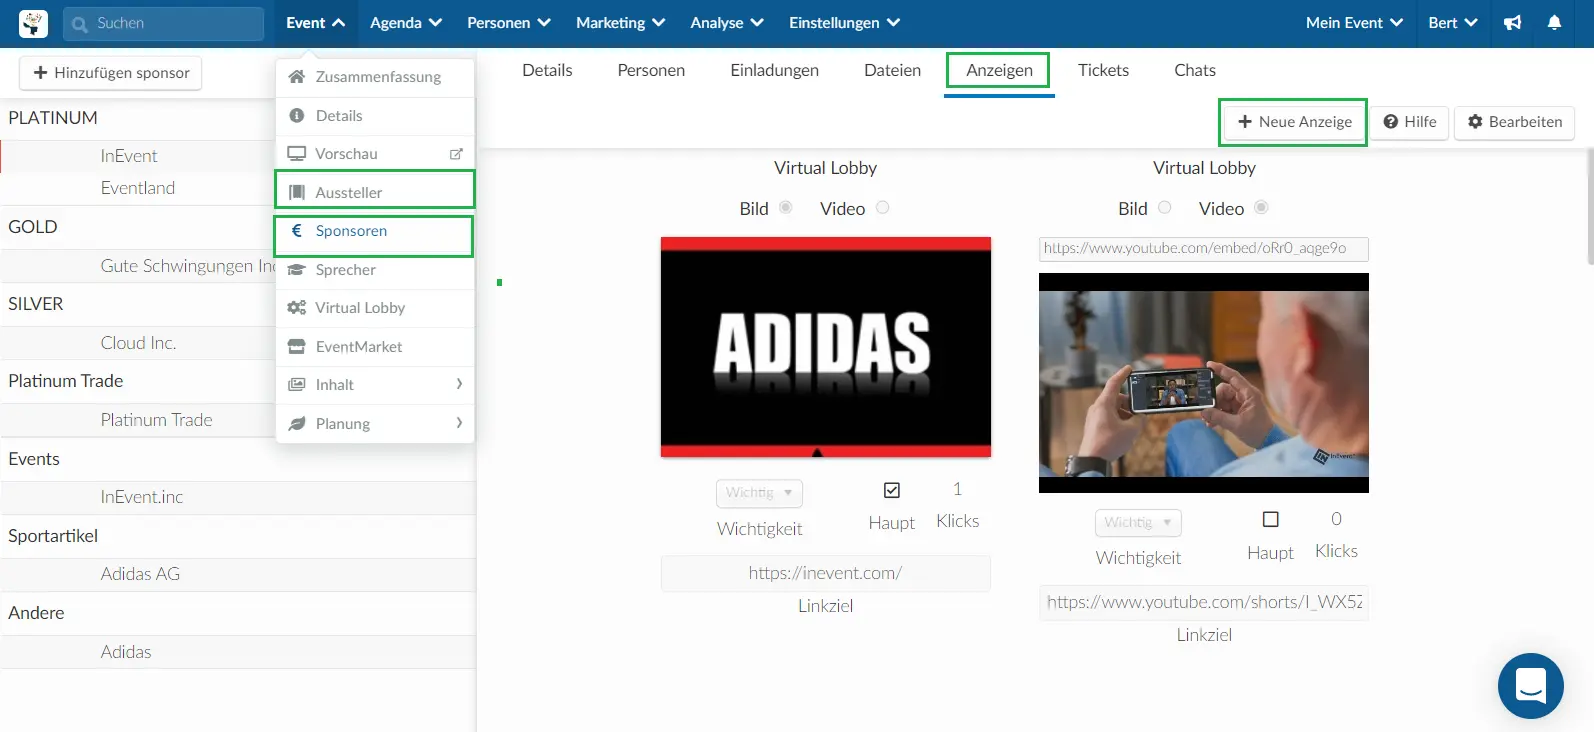Check Haupt checkbox for video ad
Image resolution: width=1594 pixels, height=732 pixels.
pos(1271,520)
